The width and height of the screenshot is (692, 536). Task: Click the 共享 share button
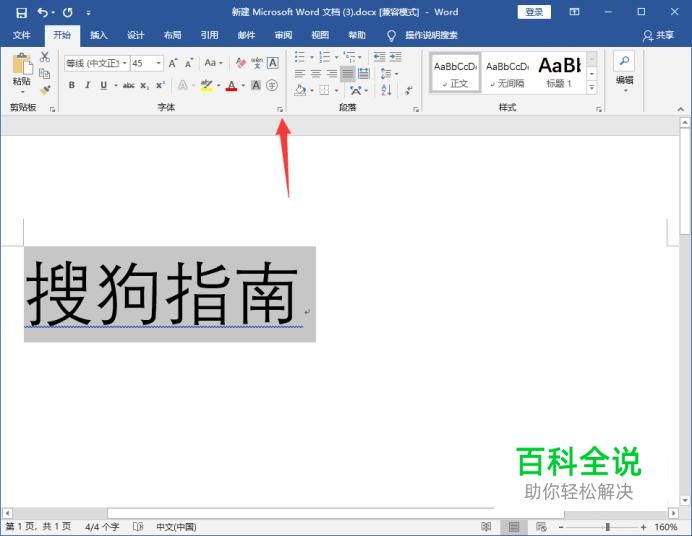coord(658,35)
